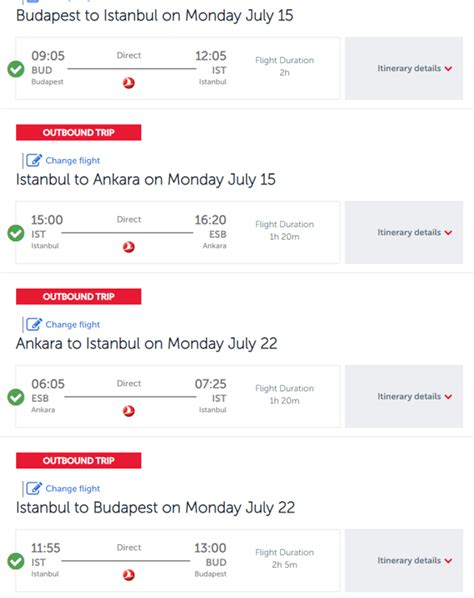474x598 pixels.
Task: Click Turkish Airlines logo on Ankara–Istanbul flight
Action: point(129,411)
